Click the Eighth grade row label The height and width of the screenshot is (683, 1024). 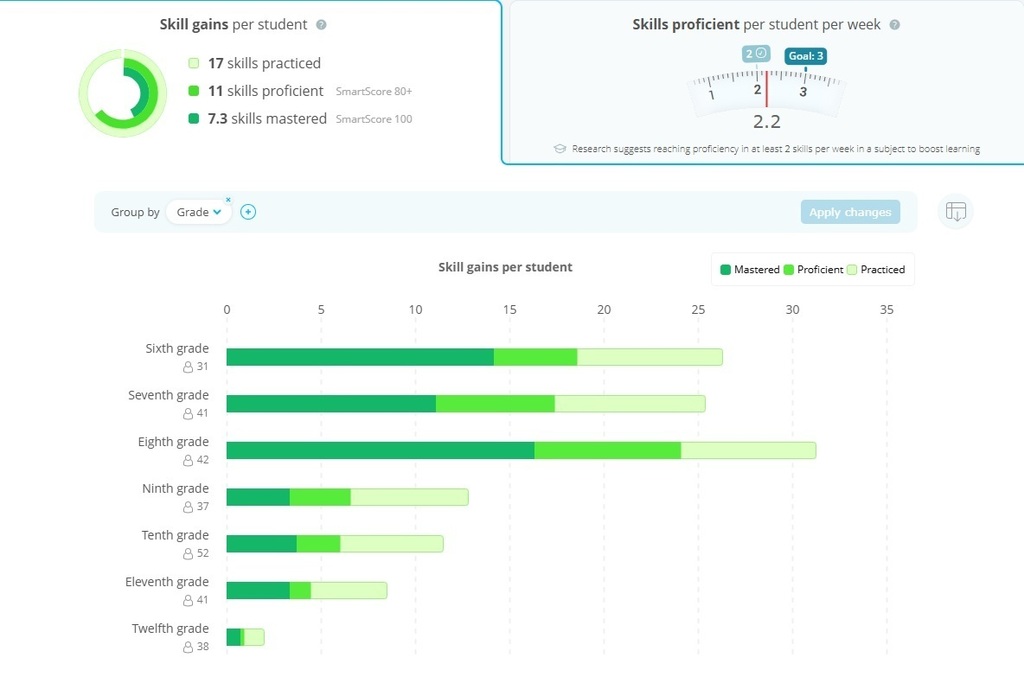pos(173,442)
